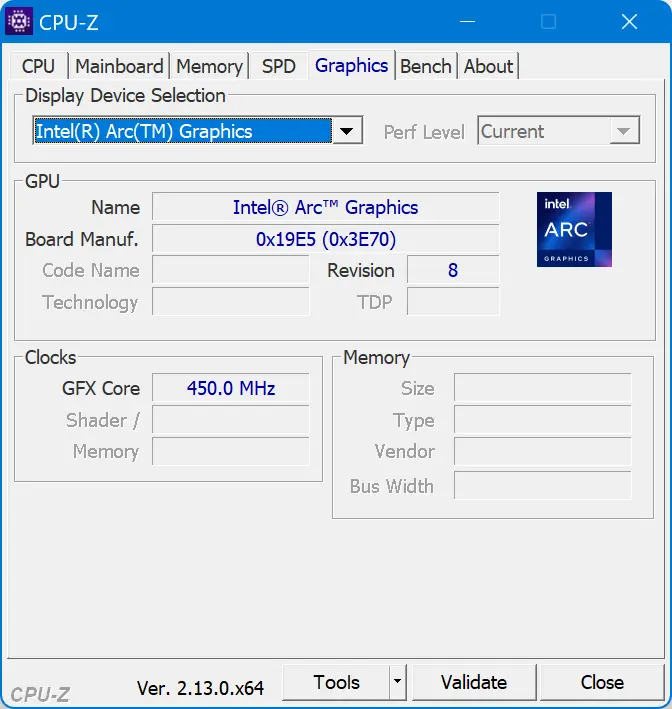
Task: Click the Board Manuf. label
Action: click(x=82, y=239)
